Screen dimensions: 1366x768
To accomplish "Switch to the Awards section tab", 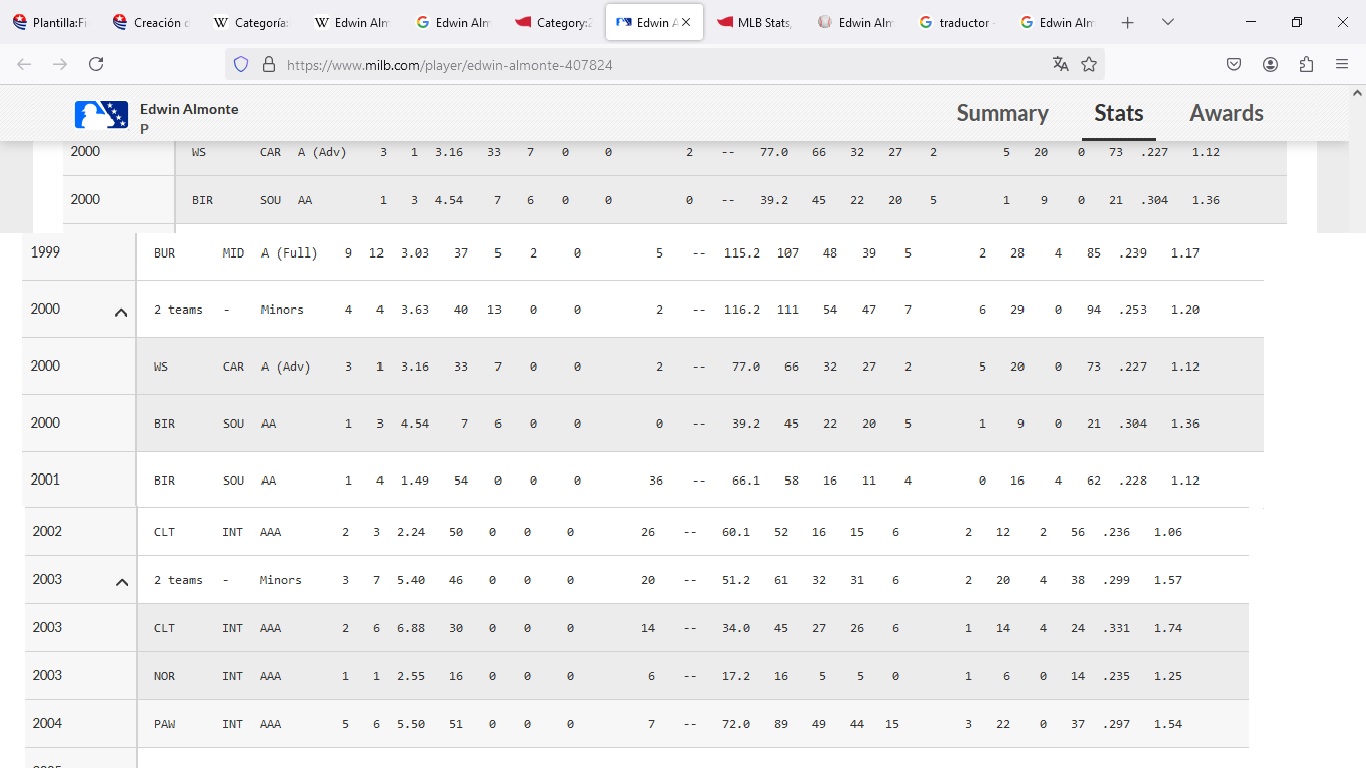I will (x=1226, y=113).
